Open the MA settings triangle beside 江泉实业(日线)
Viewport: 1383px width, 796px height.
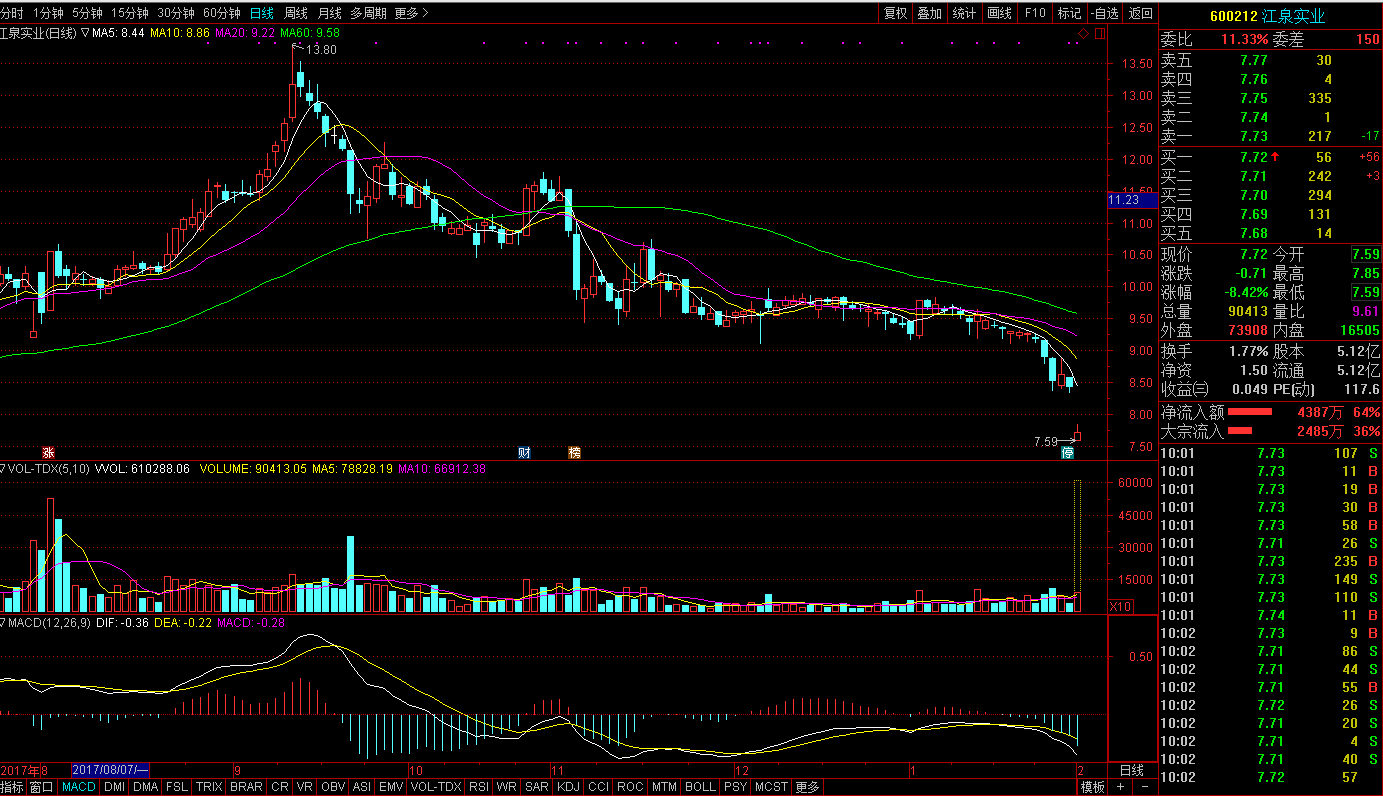click(x=85, y=33)
